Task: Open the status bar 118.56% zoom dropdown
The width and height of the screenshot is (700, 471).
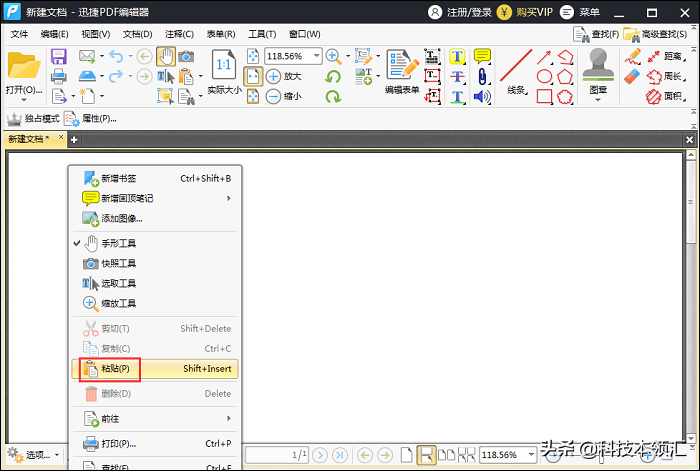Action: 531,455
